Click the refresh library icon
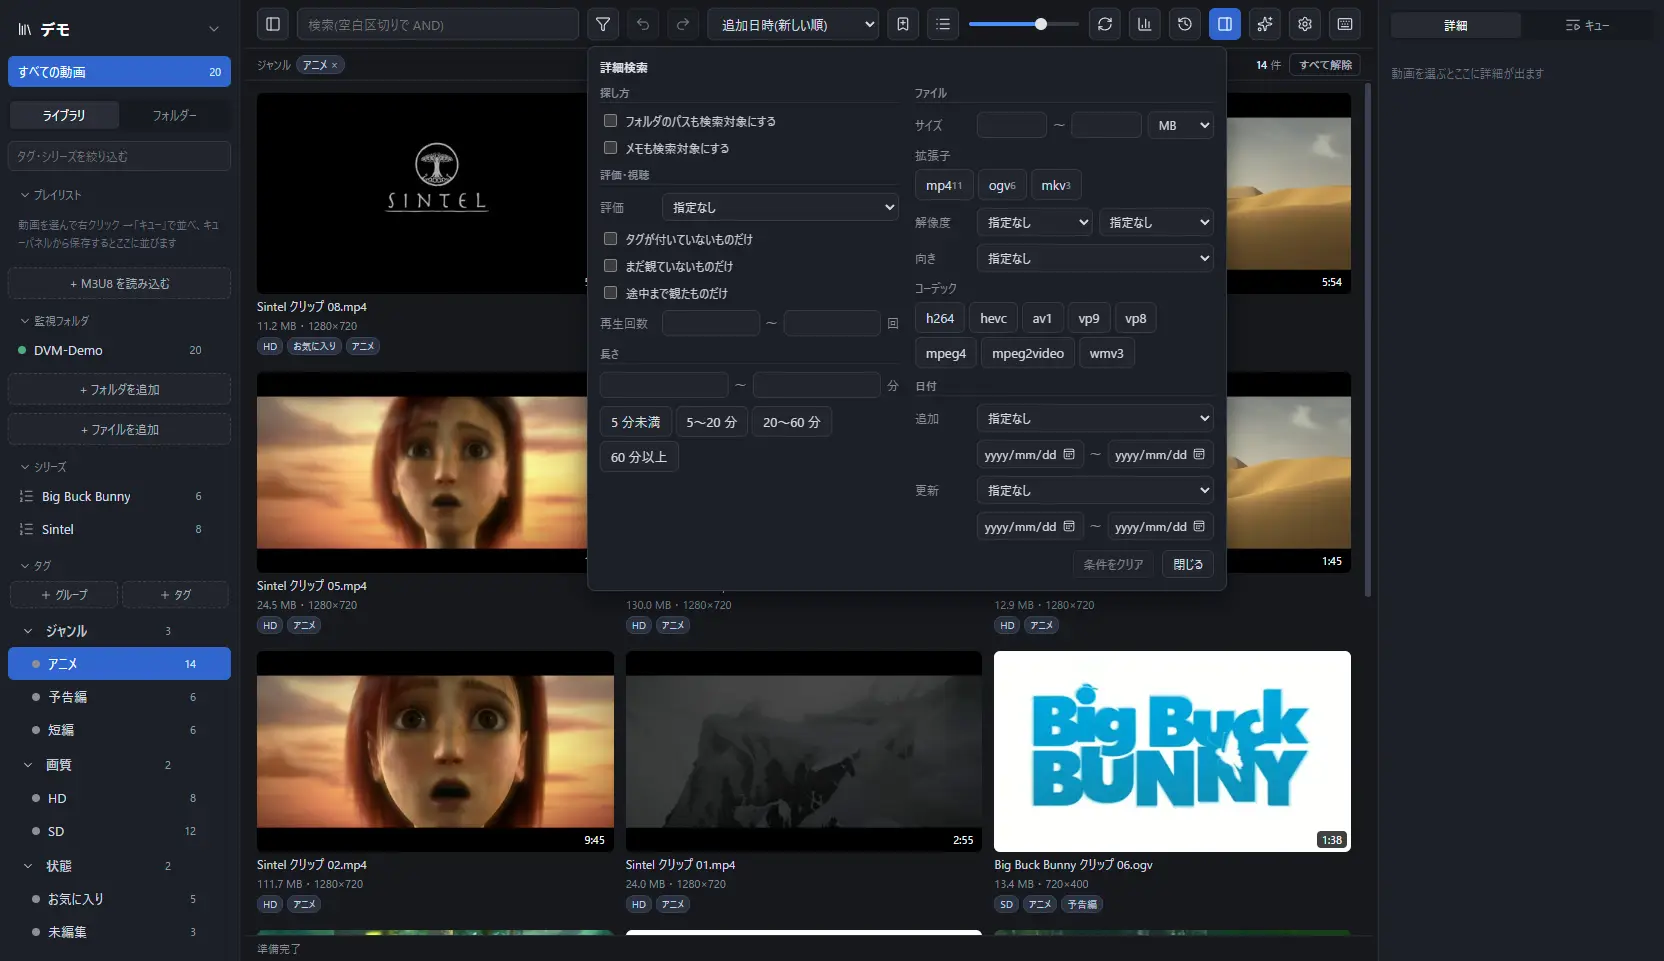The width and height of the screenshot is (1664, 961). point(1105,24)
